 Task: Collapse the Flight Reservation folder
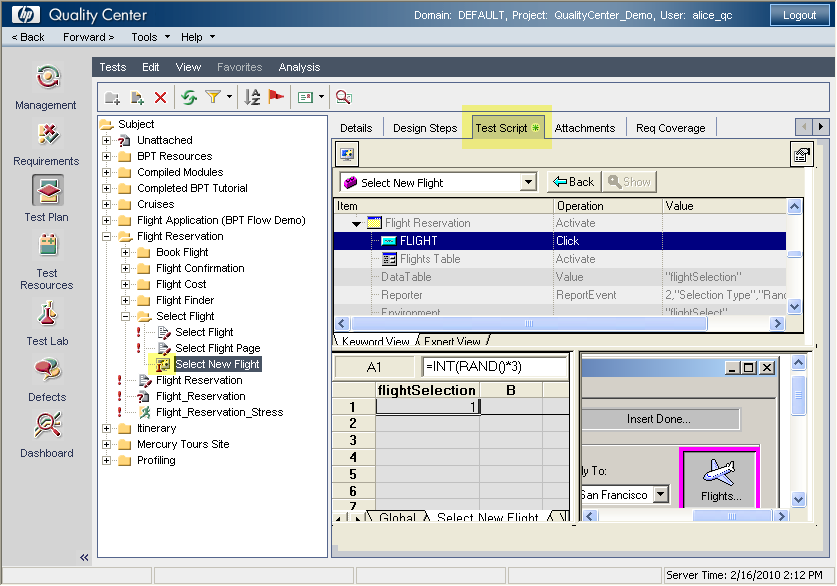click(106, 236)
